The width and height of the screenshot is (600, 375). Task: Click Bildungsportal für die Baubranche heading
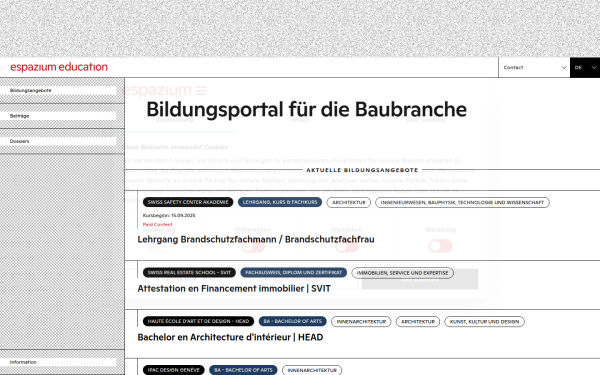[x=307, y=109]
